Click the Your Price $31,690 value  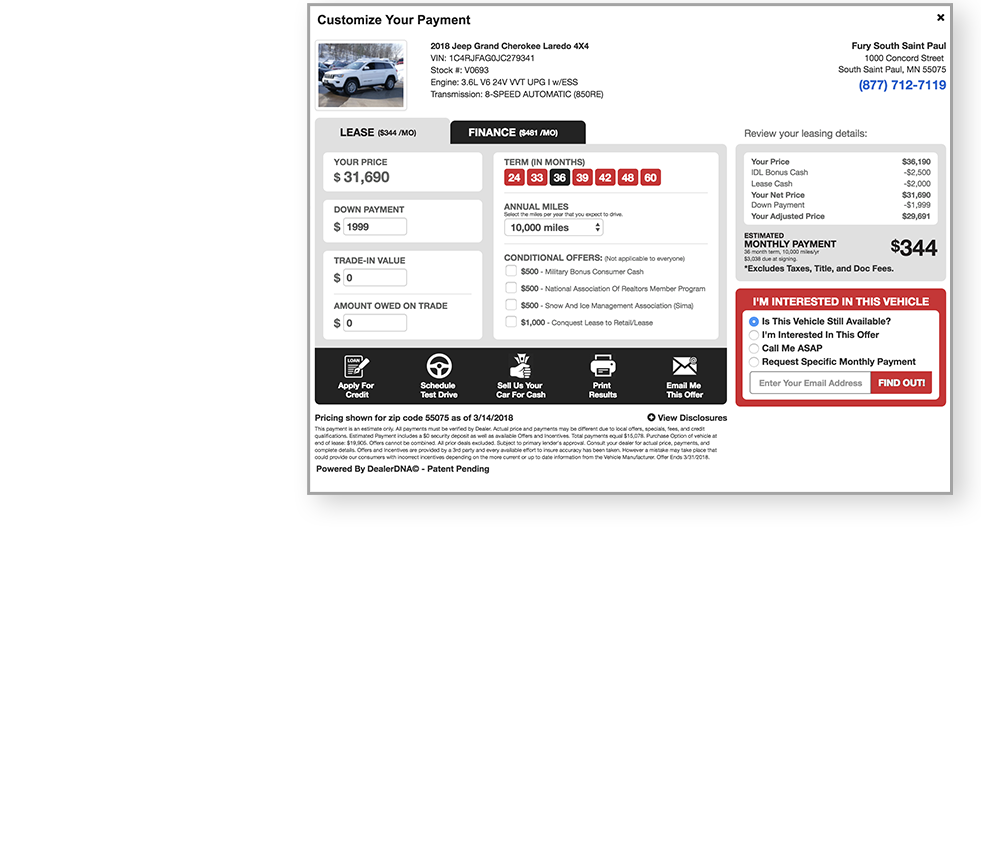click(362, 178)
